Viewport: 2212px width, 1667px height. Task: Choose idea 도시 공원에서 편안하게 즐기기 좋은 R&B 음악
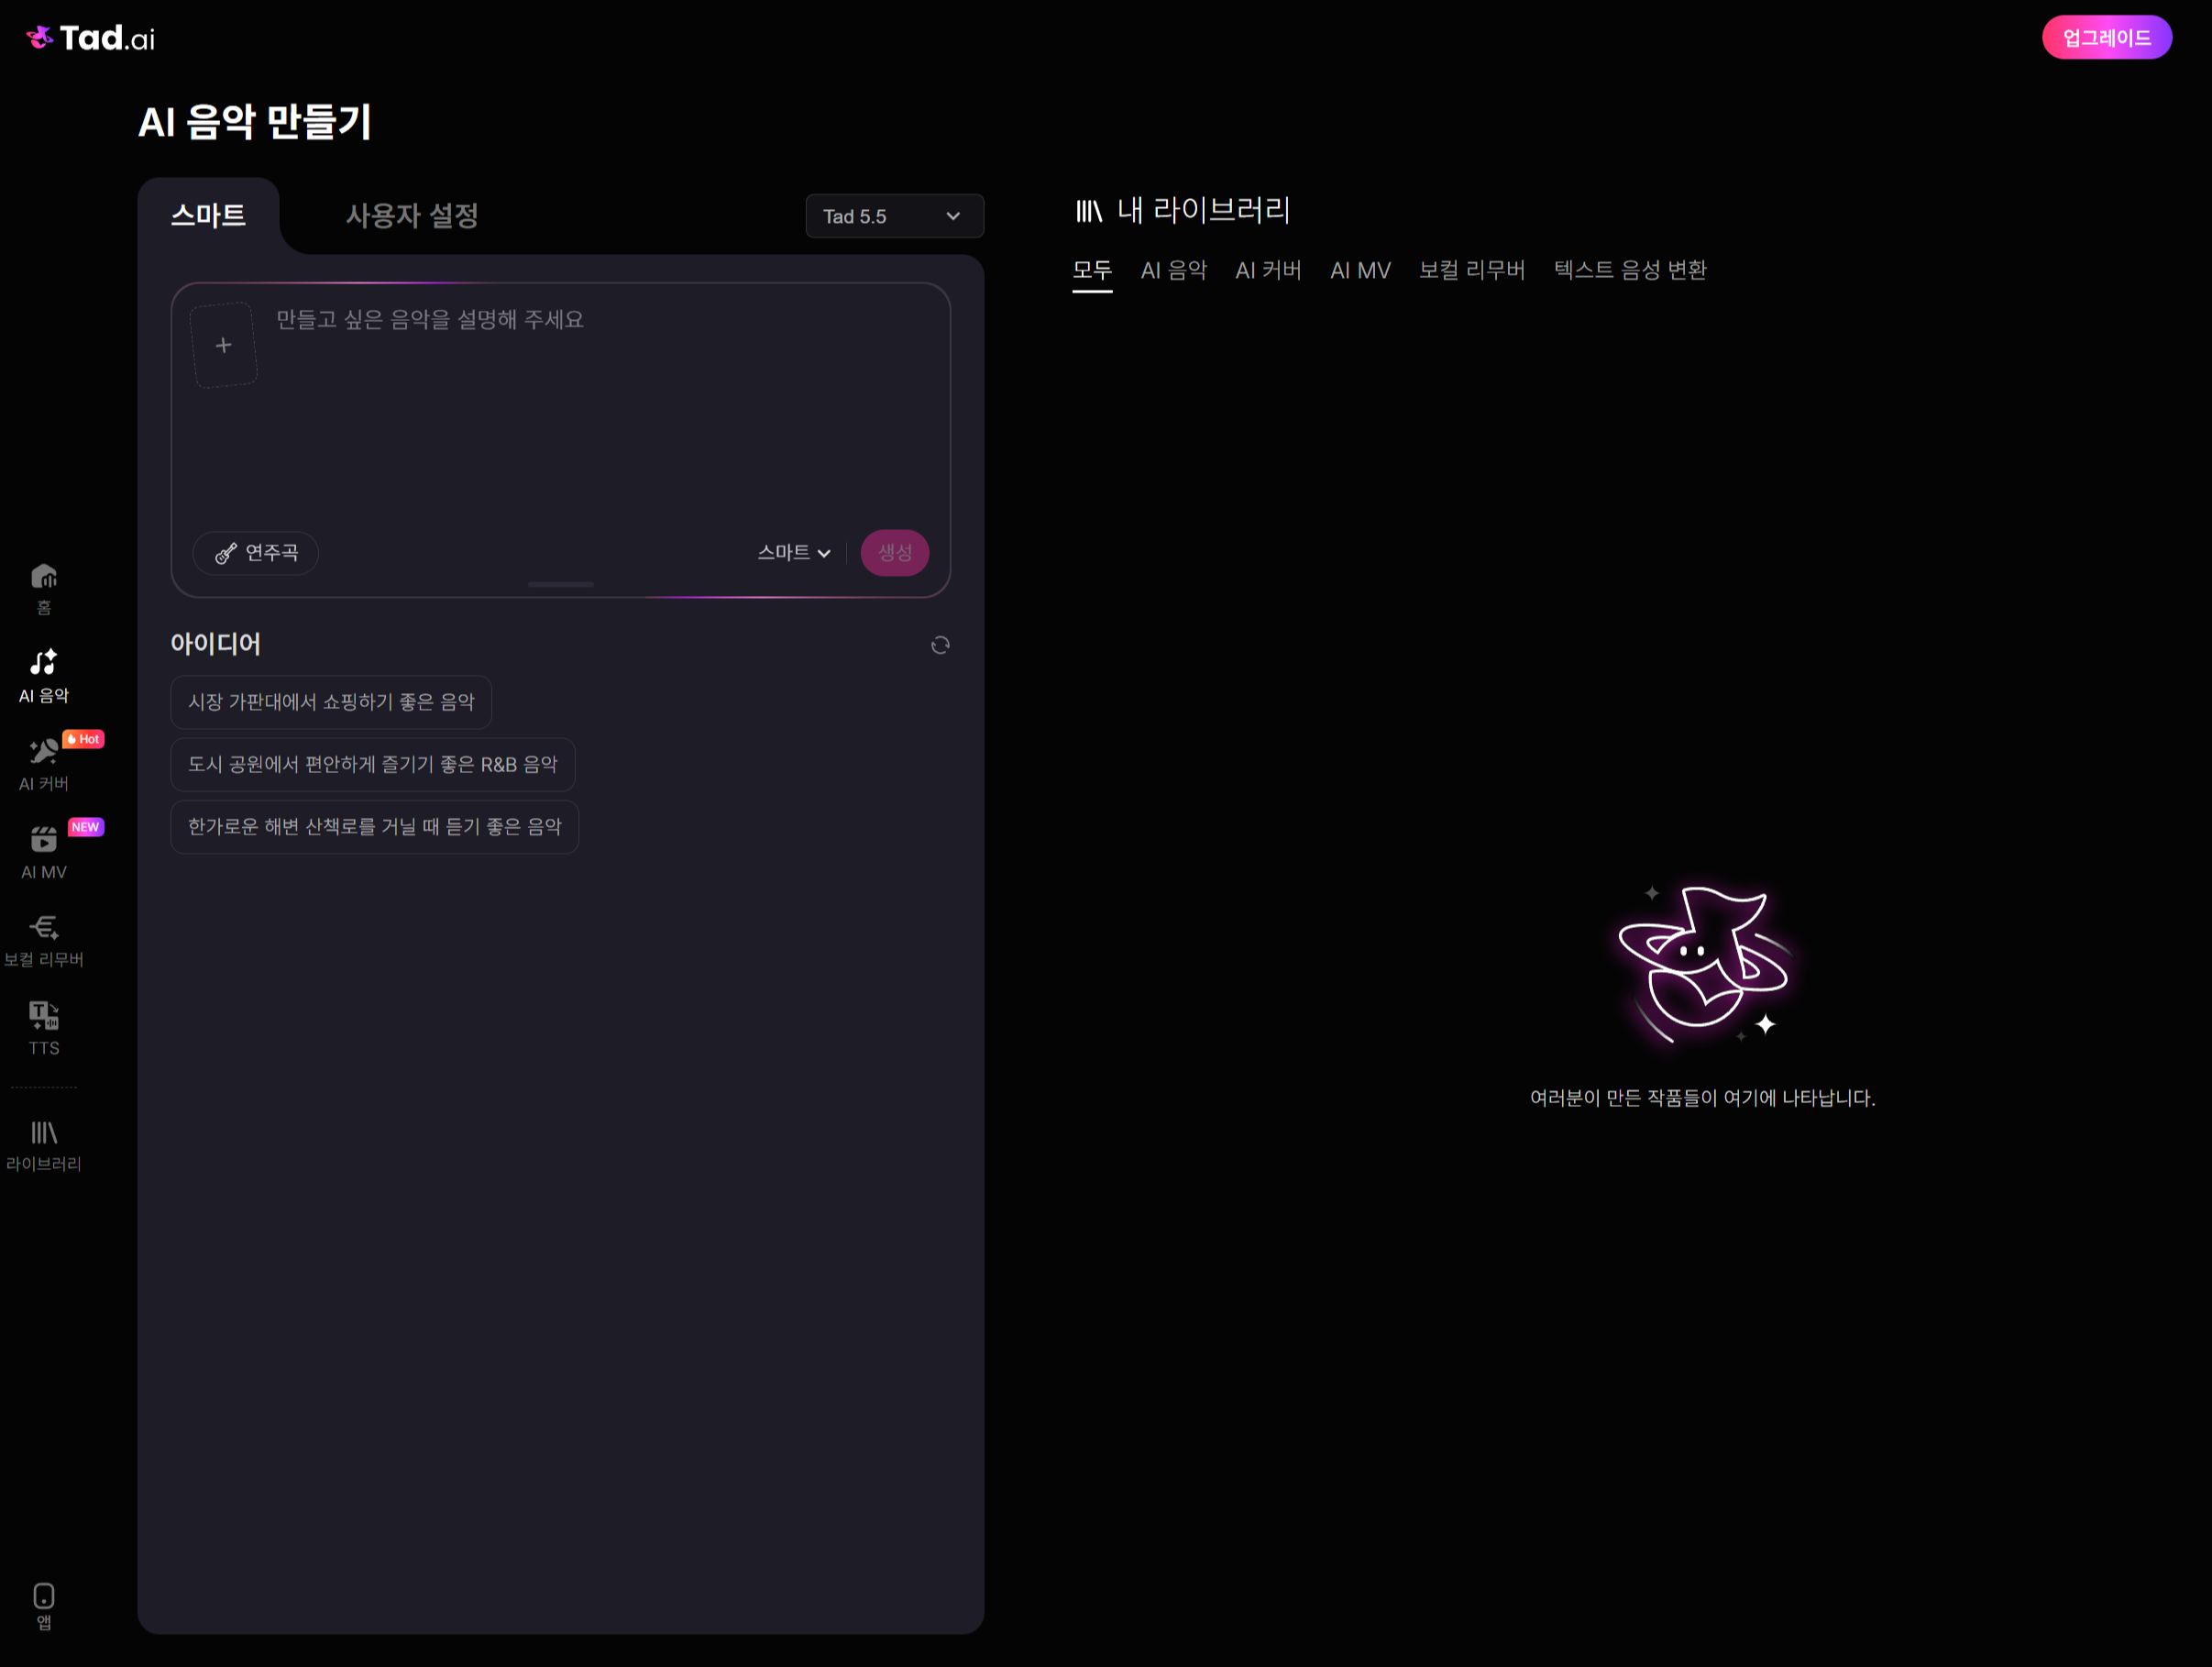[x=373, y=765]
